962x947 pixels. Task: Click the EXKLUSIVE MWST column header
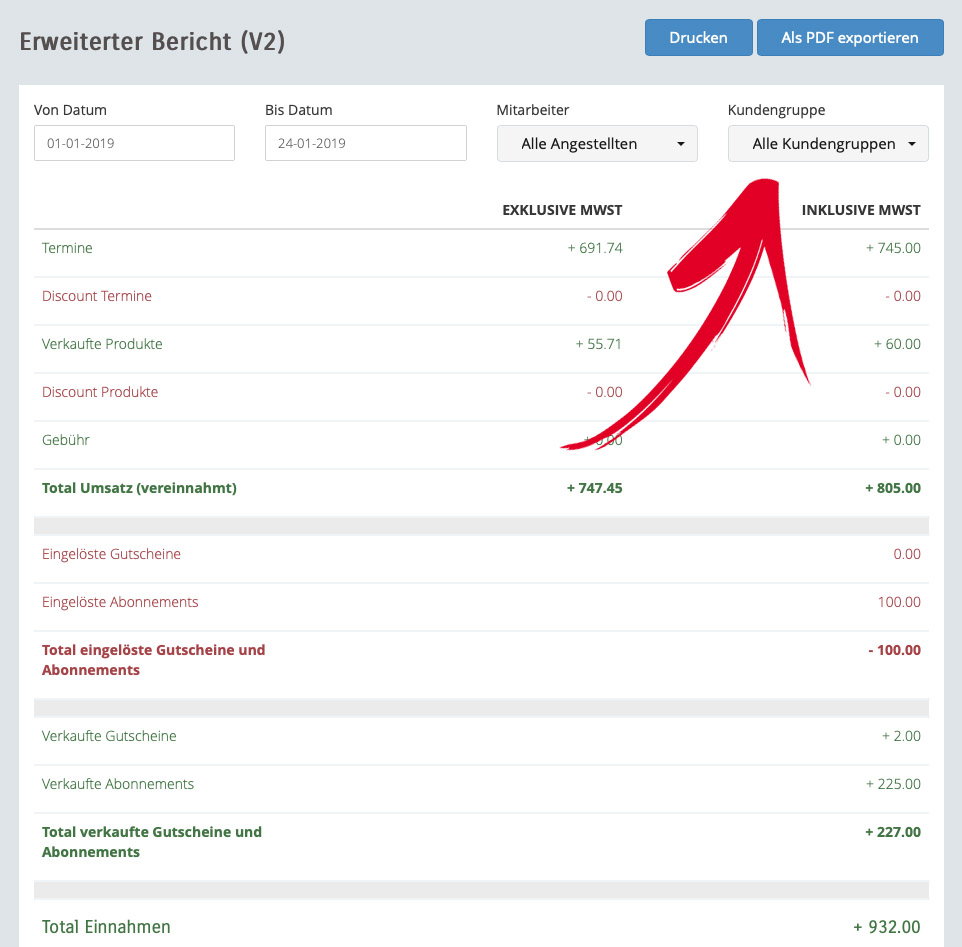(x=562, y=210)
